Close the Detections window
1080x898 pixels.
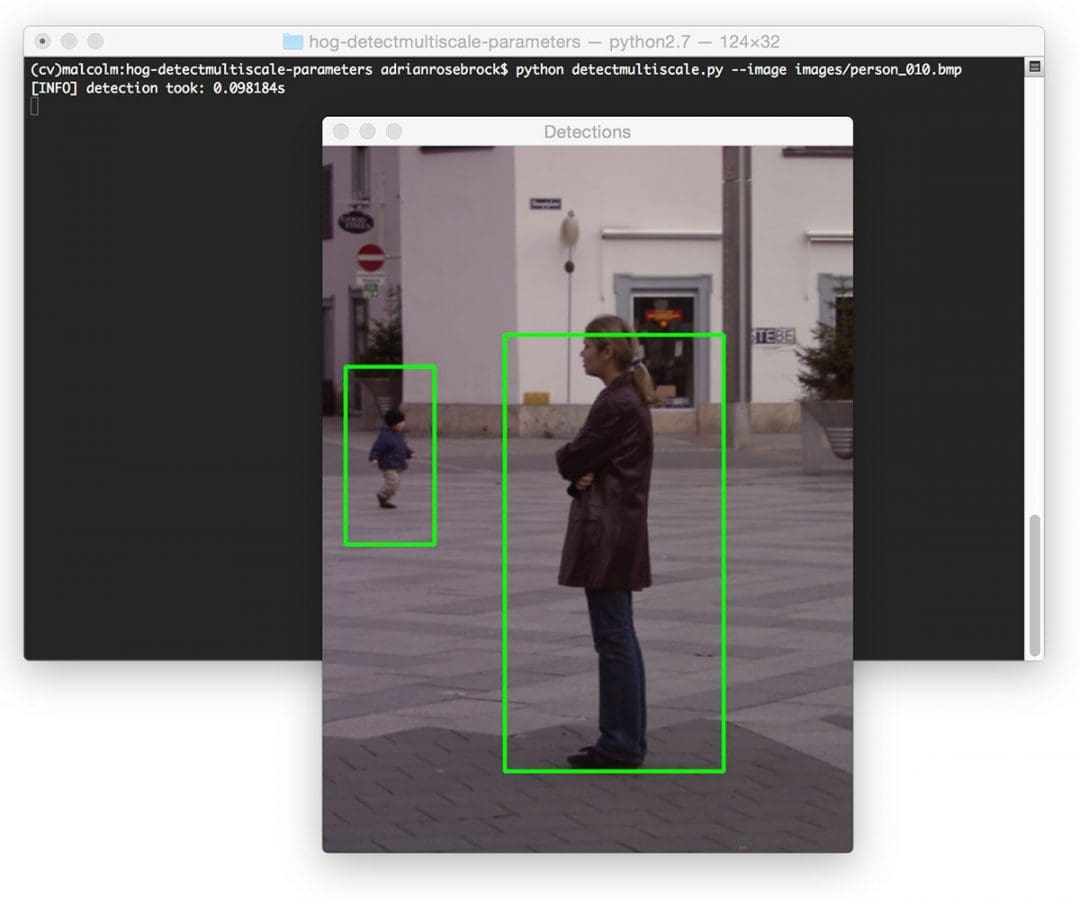pos(341,132)
